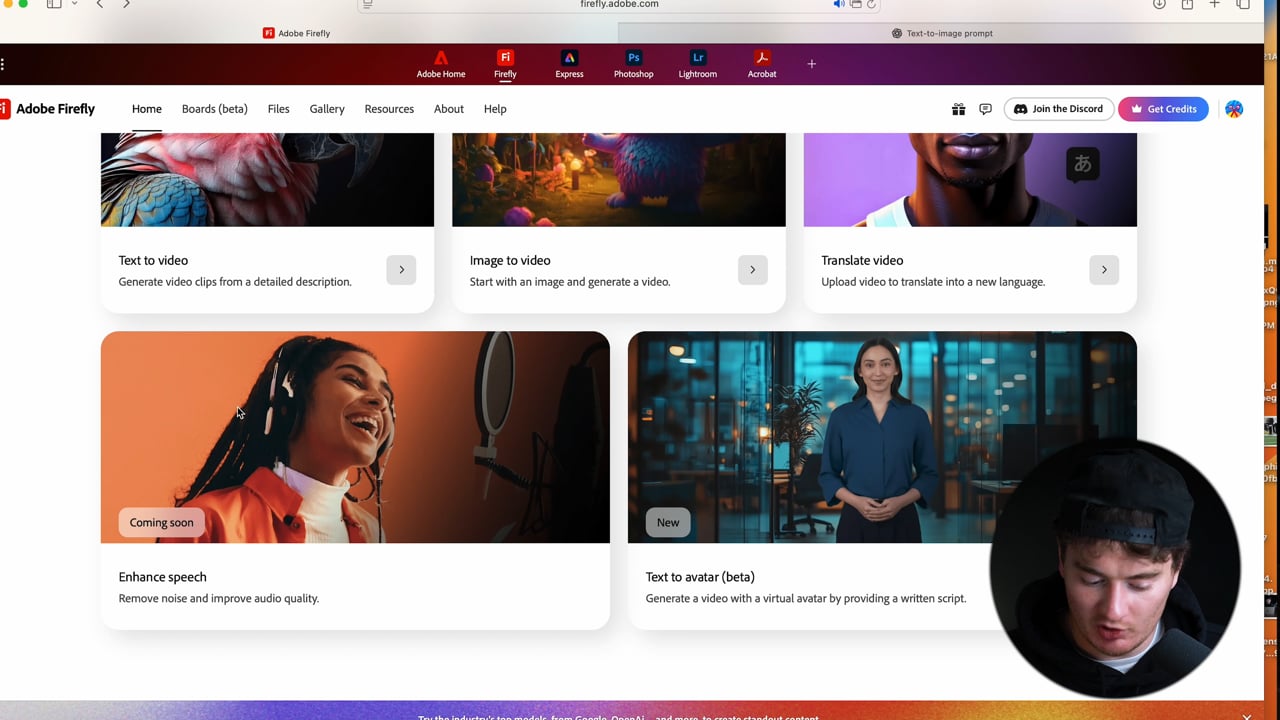Click "Remove noise and improve audio quality."
This screenshot has height=720, width=1280.
click(219, 598)
